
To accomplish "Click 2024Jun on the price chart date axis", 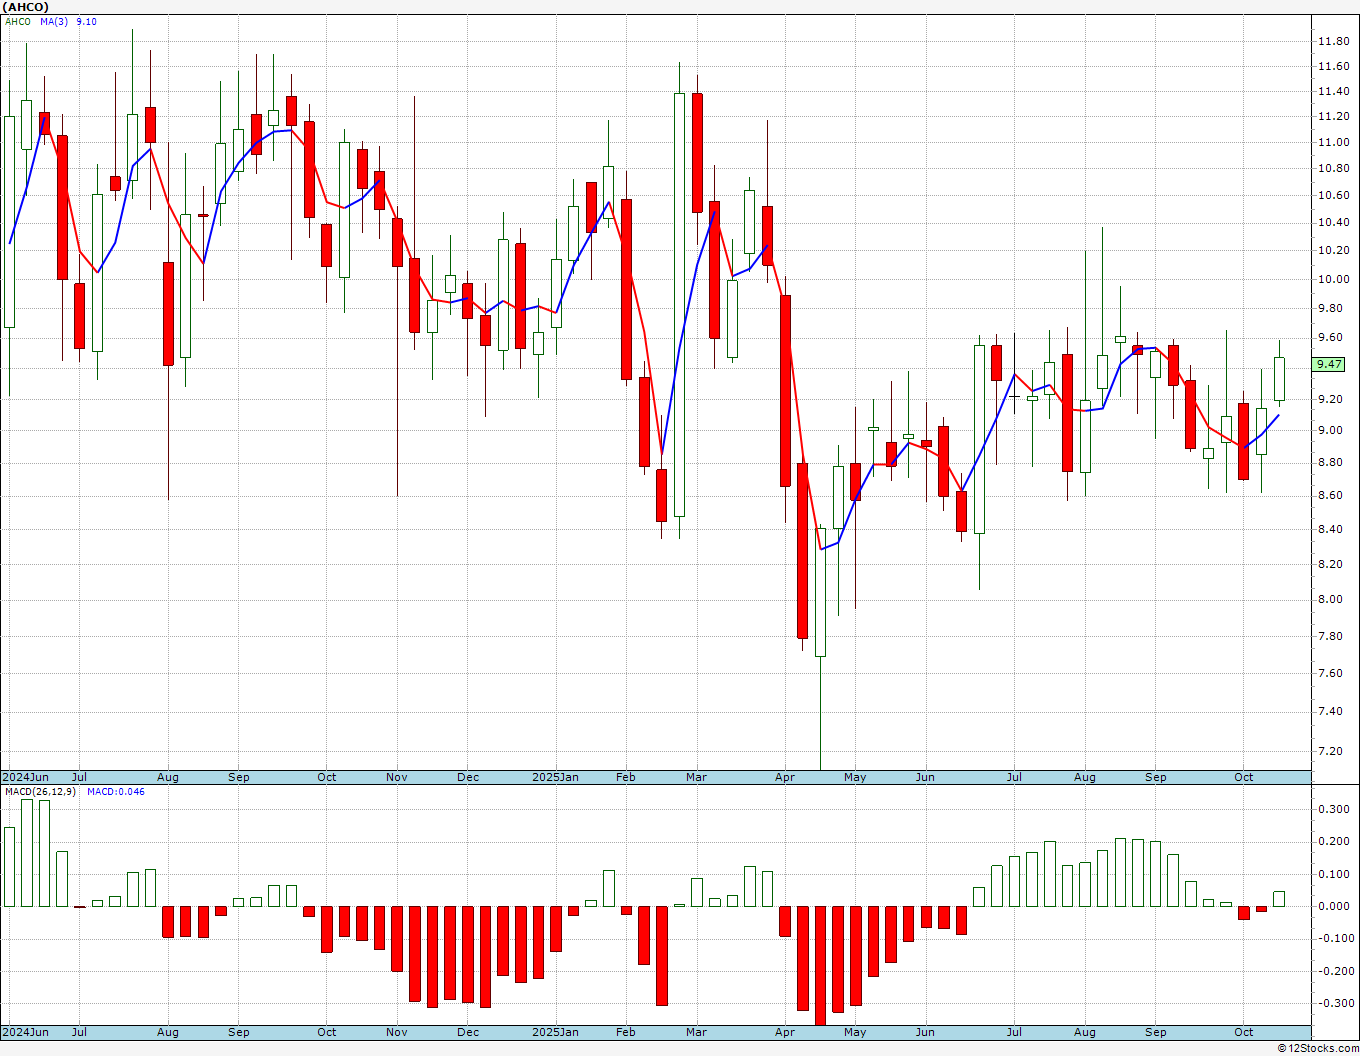I will point(25,777).
